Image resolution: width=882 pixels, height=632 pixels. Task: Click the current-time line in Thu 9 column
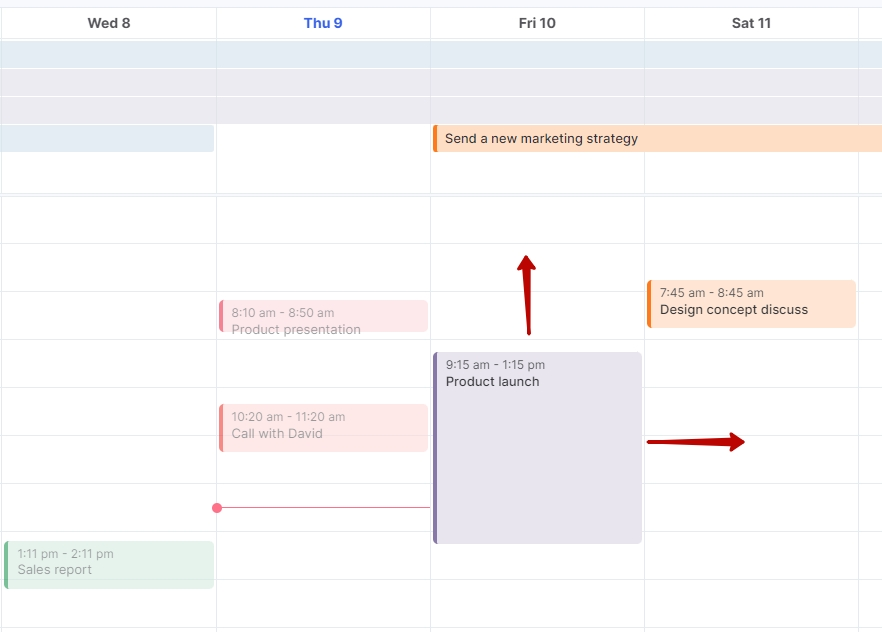point(325,508)
